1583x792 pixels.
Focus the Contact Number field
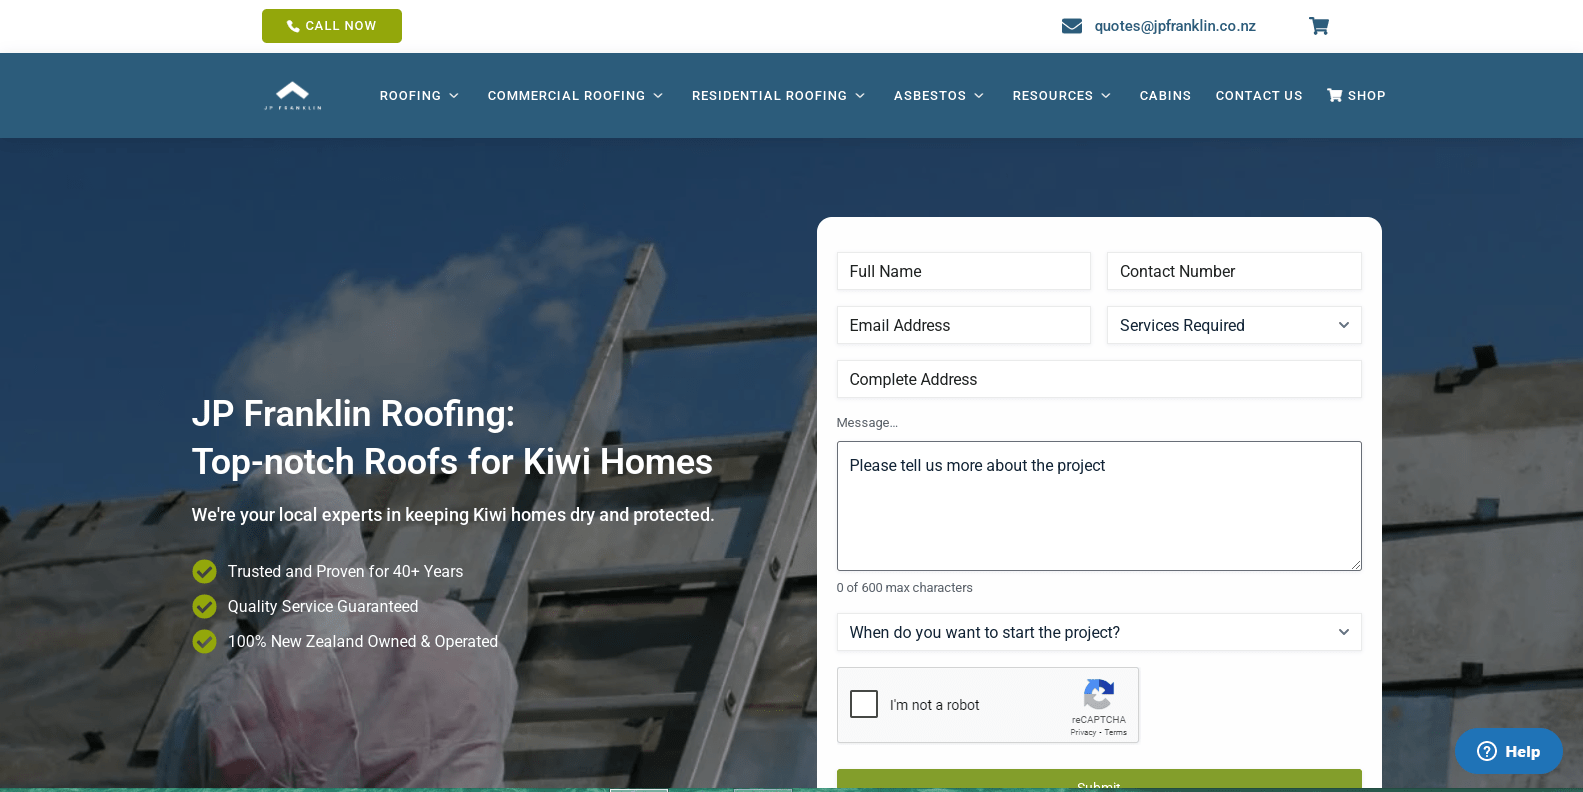[1234, 271]
